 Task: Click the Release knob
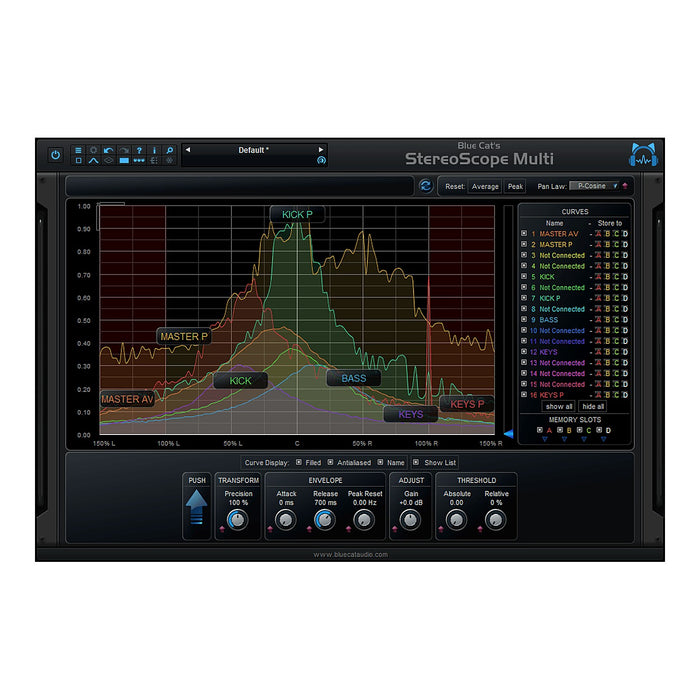(325, 520)
